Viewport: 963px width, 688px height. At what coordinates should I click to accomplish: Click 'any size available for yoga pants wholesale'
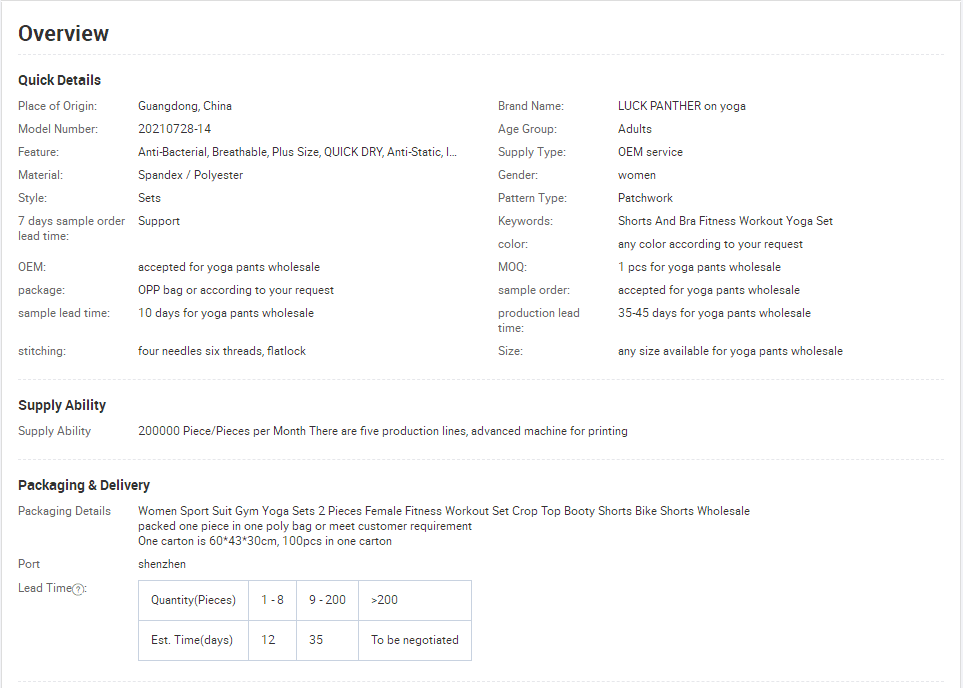730,351
